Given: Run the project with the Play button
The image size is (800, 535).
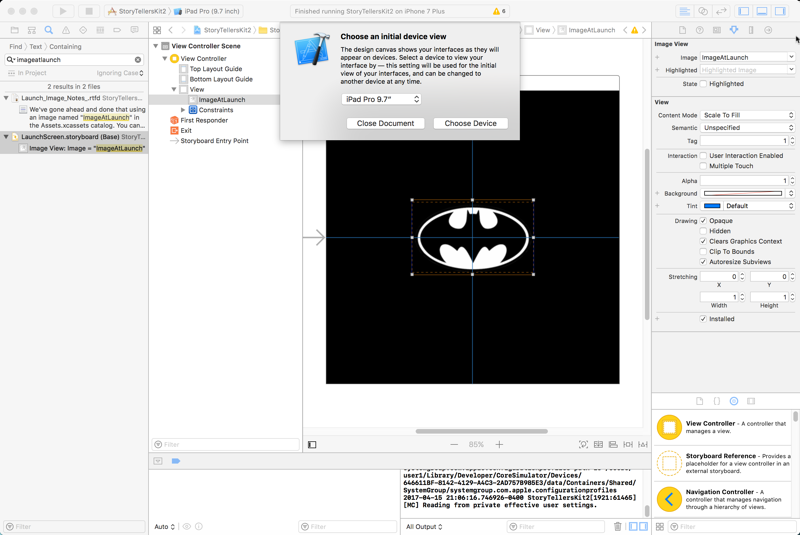Looking at the screenshot, I should 63,11.
